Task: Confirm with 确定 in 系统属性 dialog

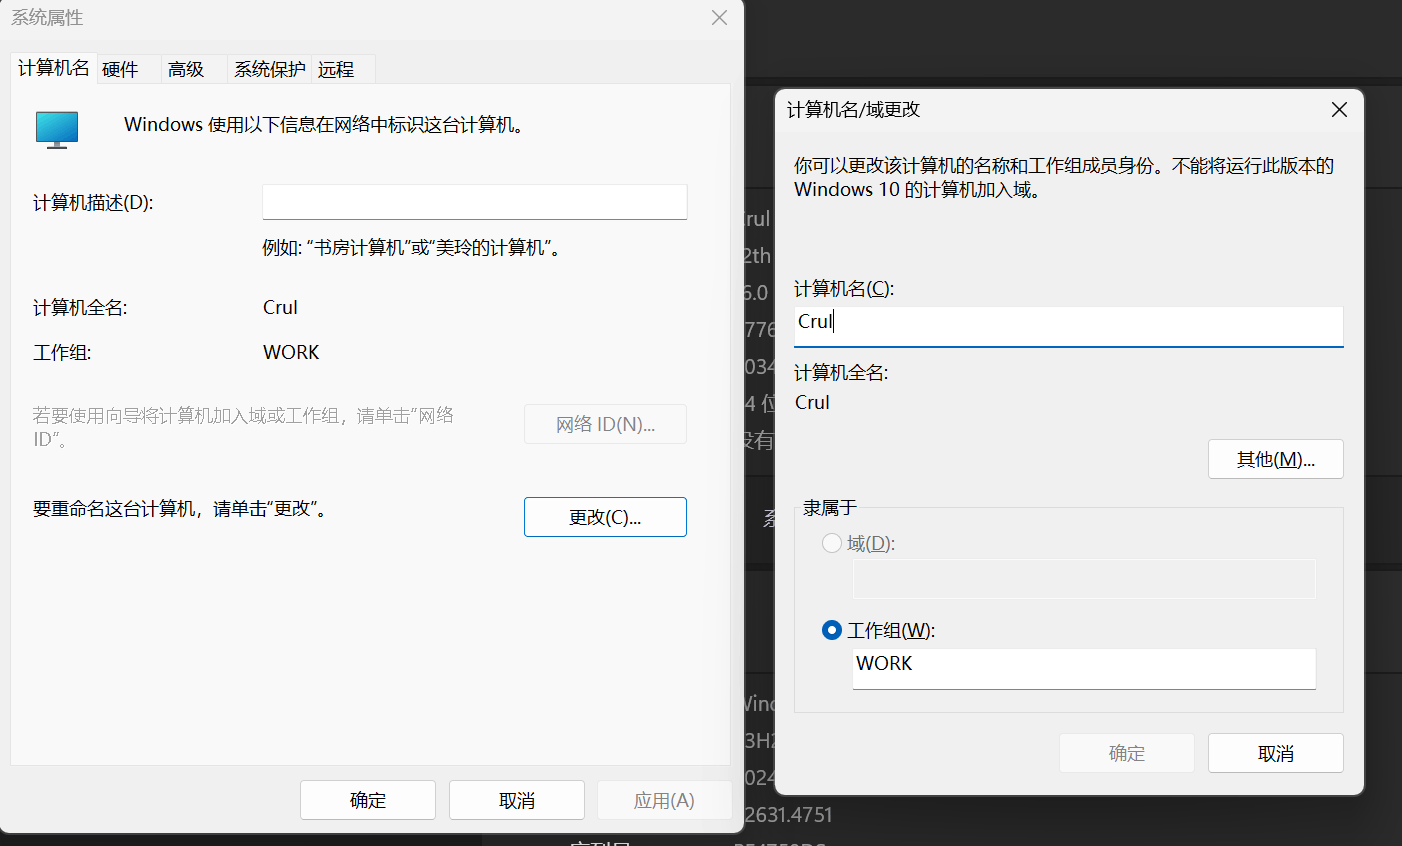Action: [368, 800]
